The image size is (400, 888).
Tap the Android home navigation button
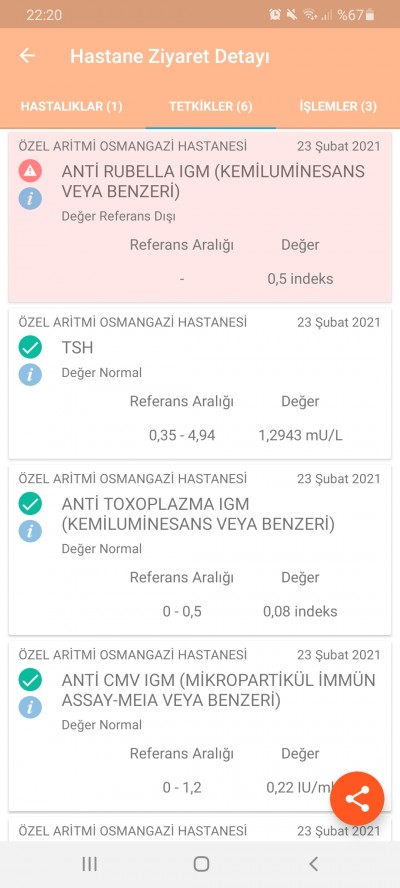pyautogui.click(x=201, y=864)
